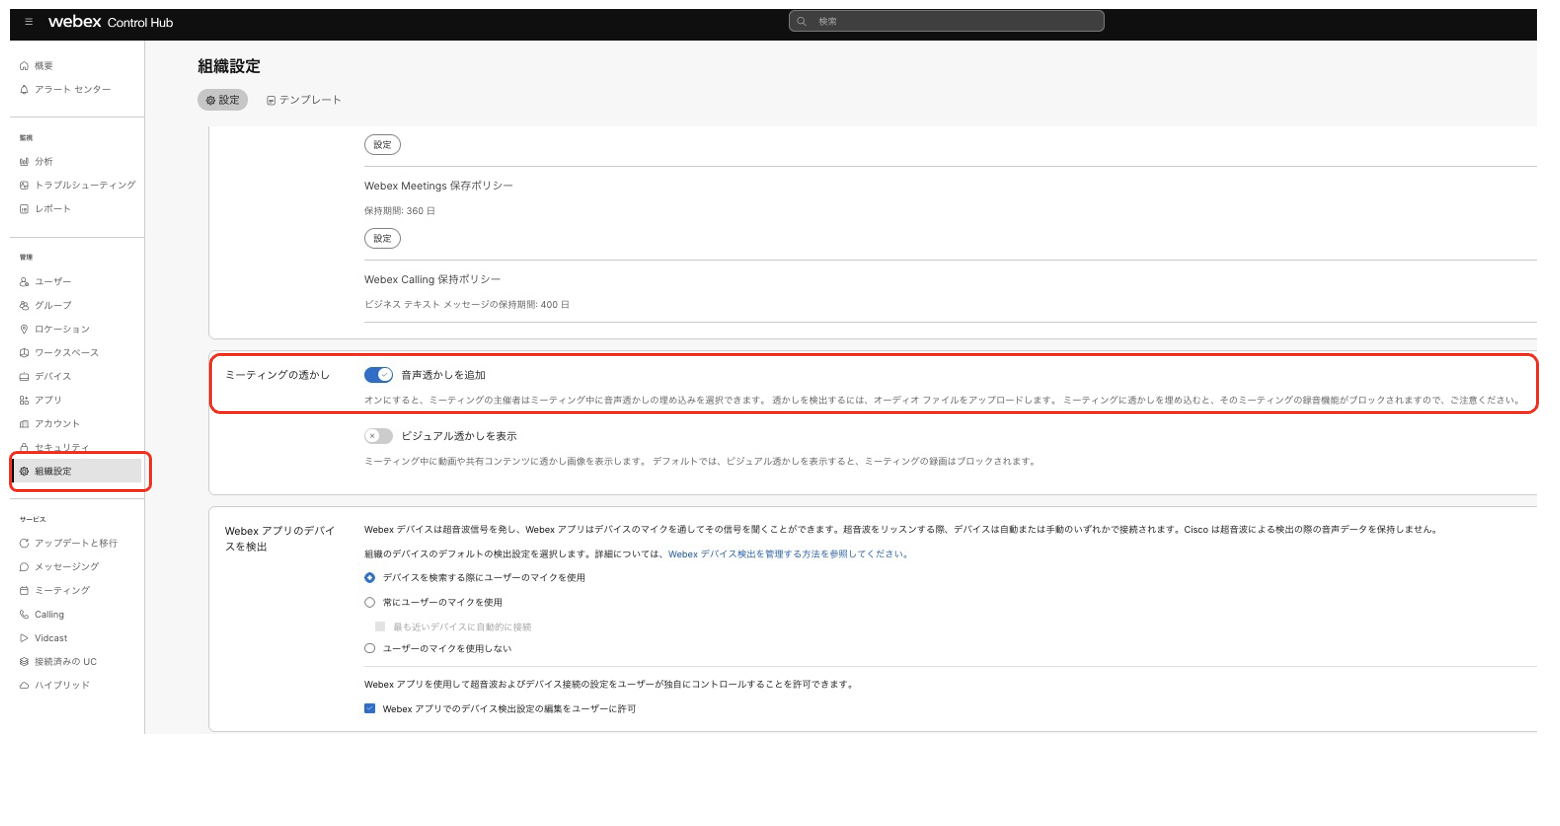Viewport: 1560px width, 826px height.
Task: Switch to the テンプレート tab
Action: pos(304,100)
